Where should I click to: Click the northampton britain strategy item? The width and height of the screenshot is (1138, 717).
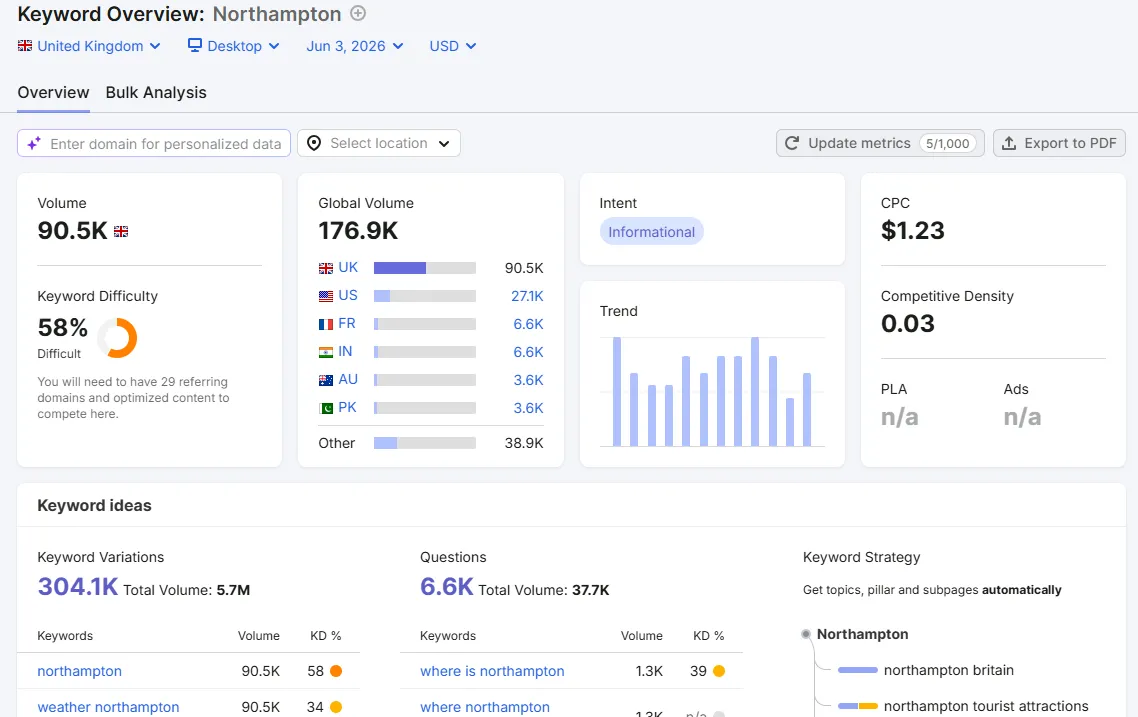tap(949, 670)
